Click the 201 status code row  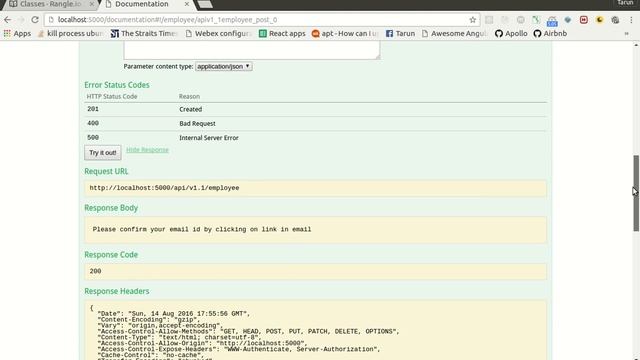[315, 109]
